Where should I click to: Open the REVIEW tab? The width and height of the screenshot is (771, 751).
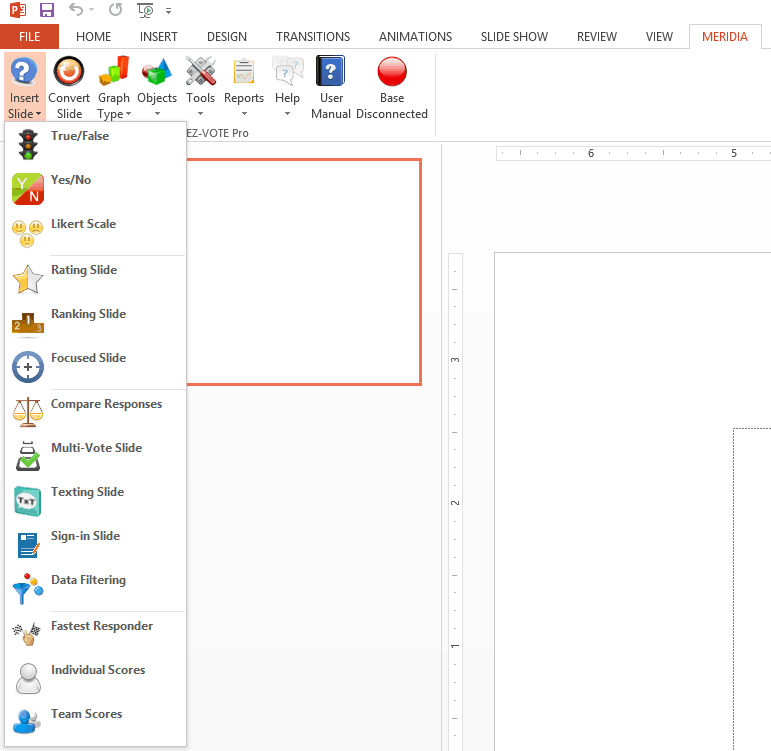click(x=596, y=37)
